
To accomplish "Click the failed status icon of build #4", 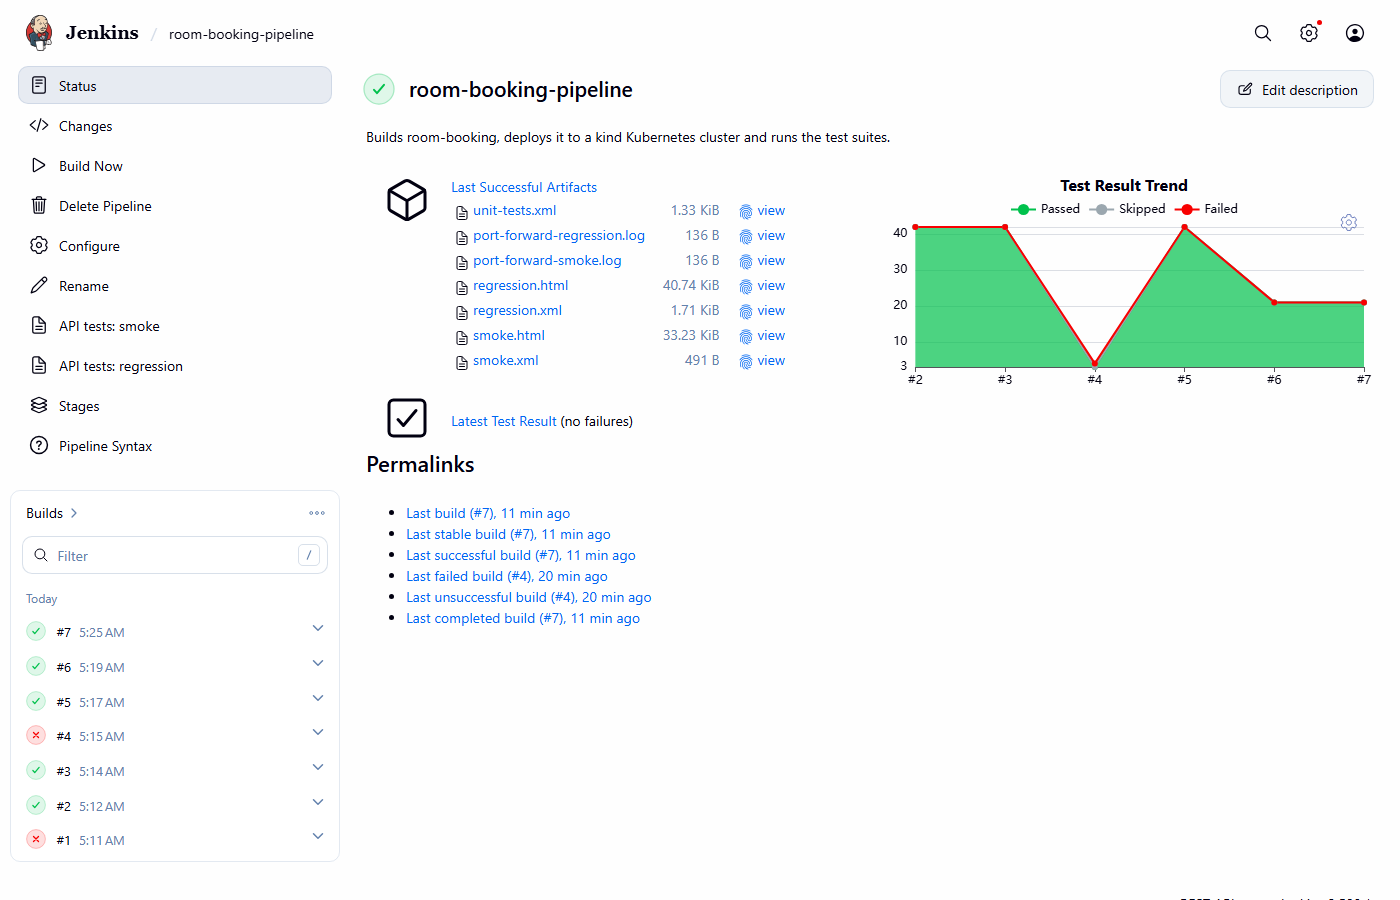I will (36, 735).
